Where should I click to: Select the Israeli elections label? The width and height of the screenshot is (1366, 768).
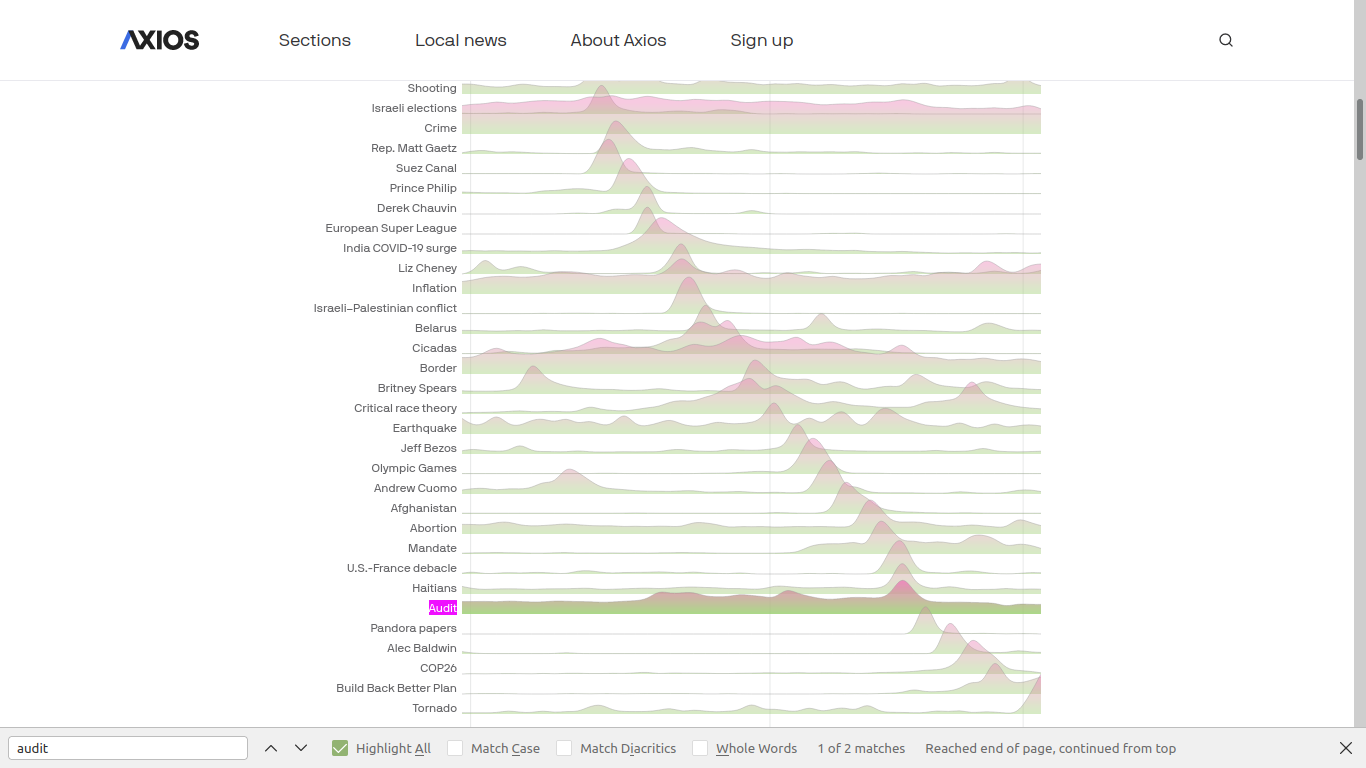[414, 108]
